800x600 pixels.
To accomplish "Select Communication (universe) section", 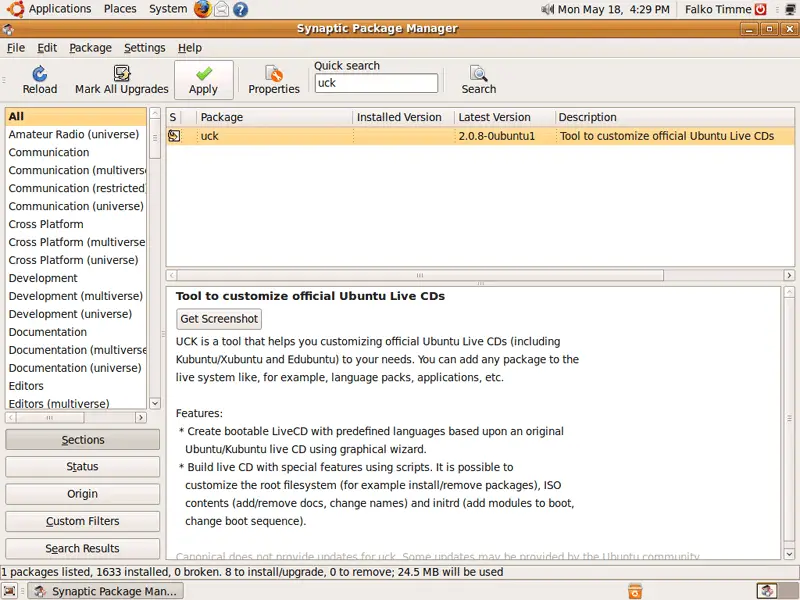I will coord(76,206).
